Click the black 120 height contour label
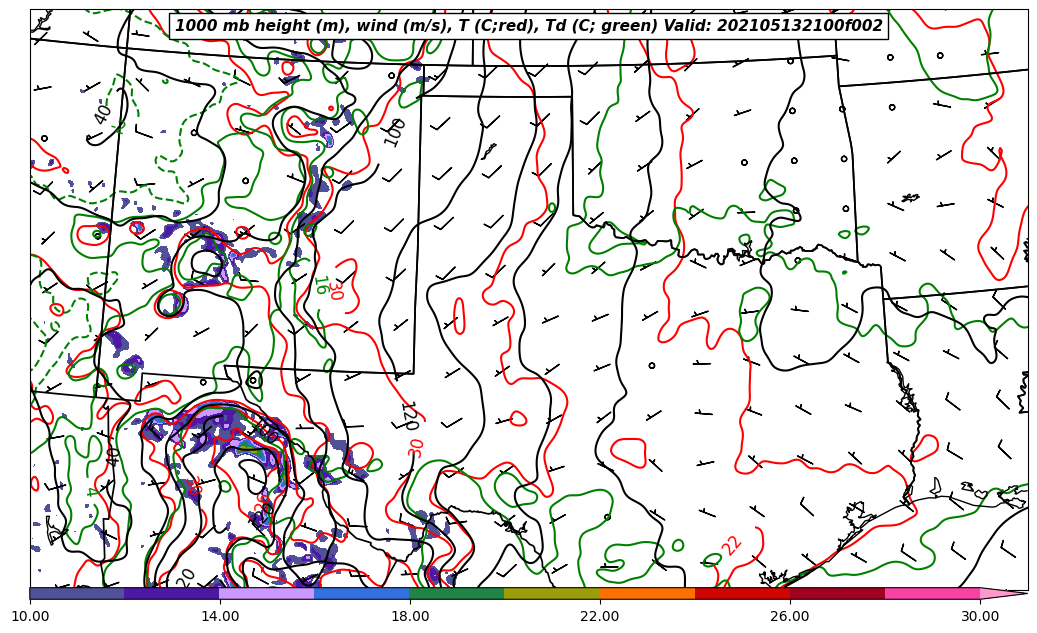The height and width of the screenshot is (633, 1037). click(408, 415)
